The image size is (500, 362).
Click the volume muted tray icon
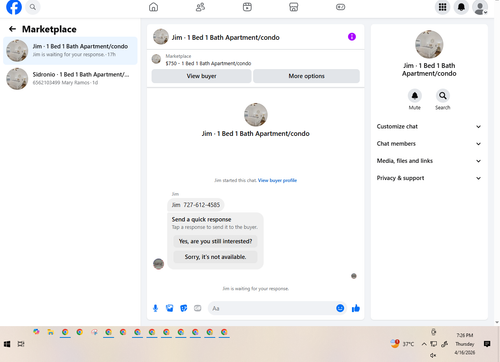click(x=433, y=355)
